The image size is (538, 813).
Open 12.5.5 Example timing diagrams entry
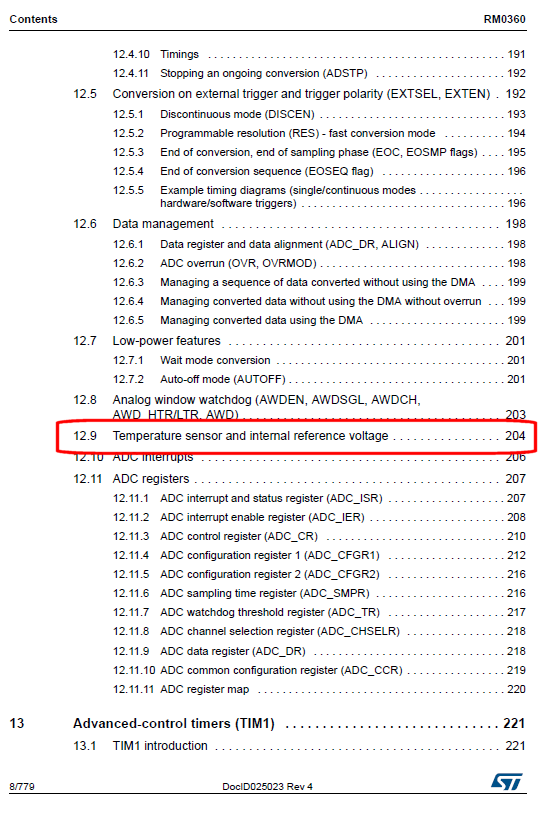319,197
